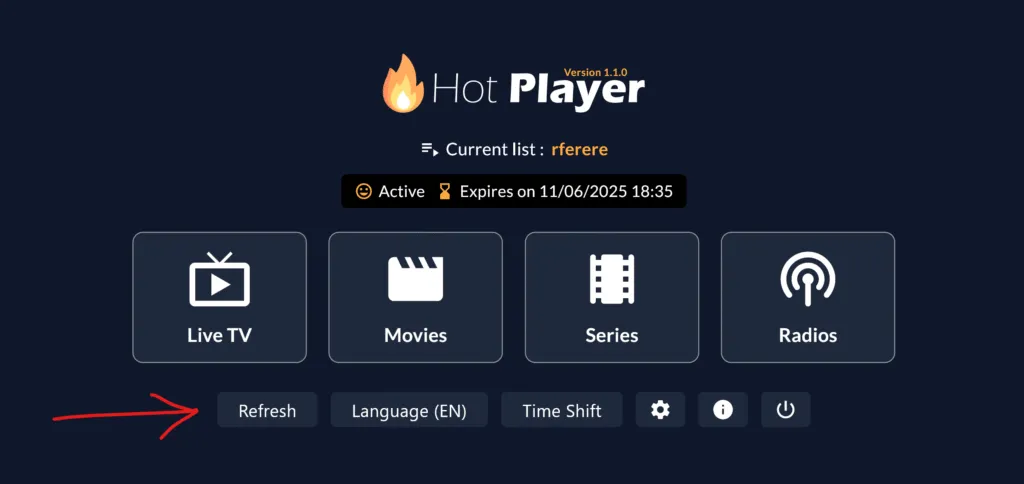Change language via Language (EN) button
The image size is (1024, 484).
point(409,410)
